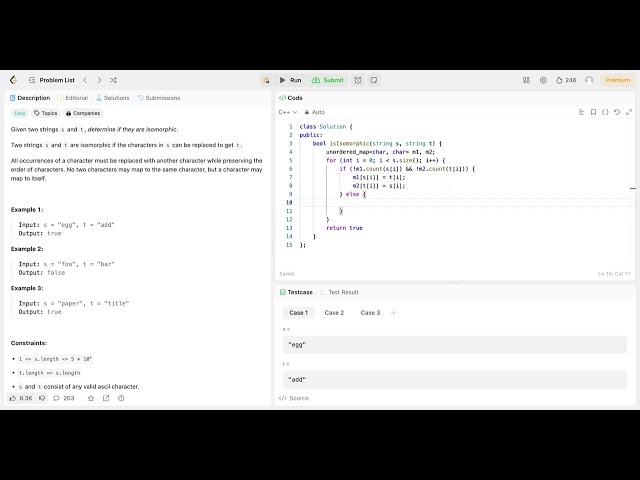The height and width of the screenshot is (480, 640).
Task: Click the bookmark icon in code editor
Action: point(593,112)
